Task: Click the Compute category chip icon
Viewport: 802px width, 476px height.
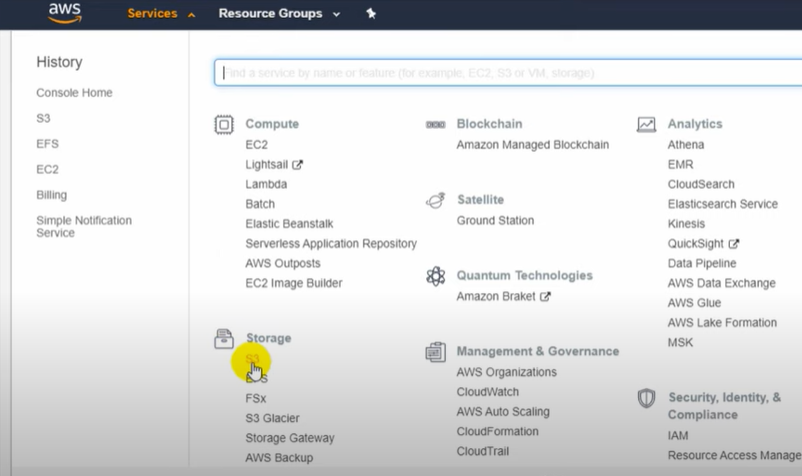Action: pos(224,125)
